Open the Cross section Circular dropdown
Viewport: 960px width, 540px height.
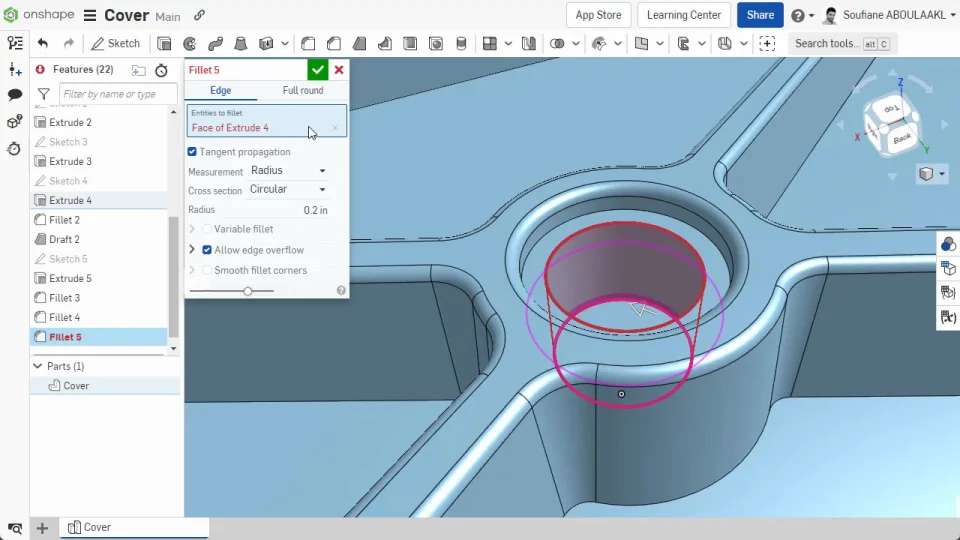pos(288,190)
